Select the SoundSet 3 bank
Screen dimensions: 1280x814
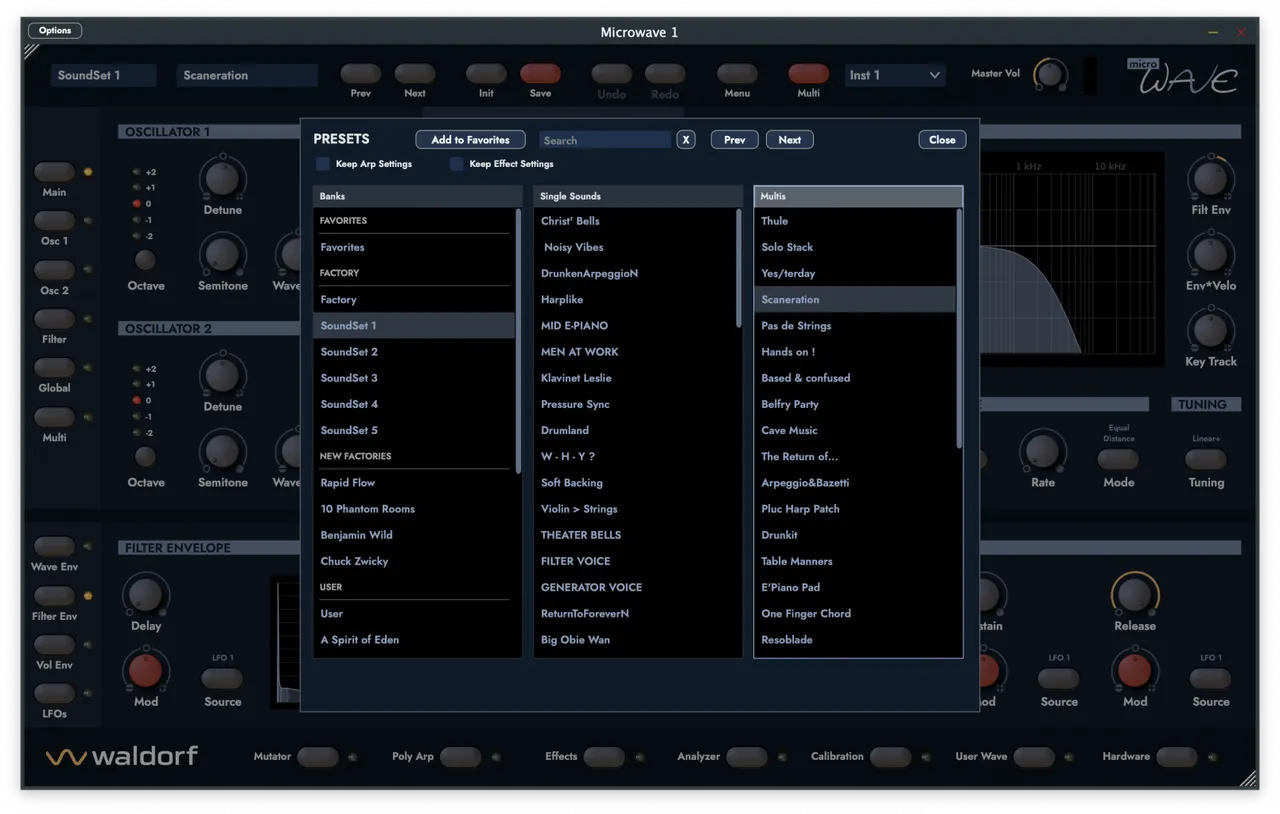[414, 378]
